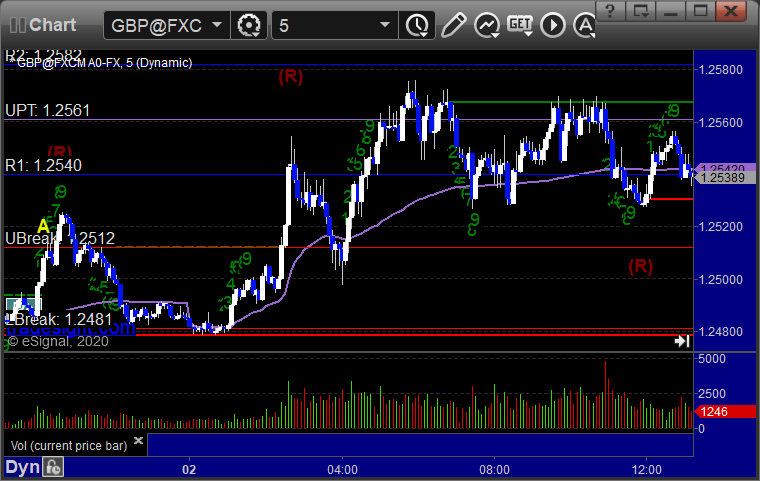Jump to latest bar arrow button

pos(681,341)
